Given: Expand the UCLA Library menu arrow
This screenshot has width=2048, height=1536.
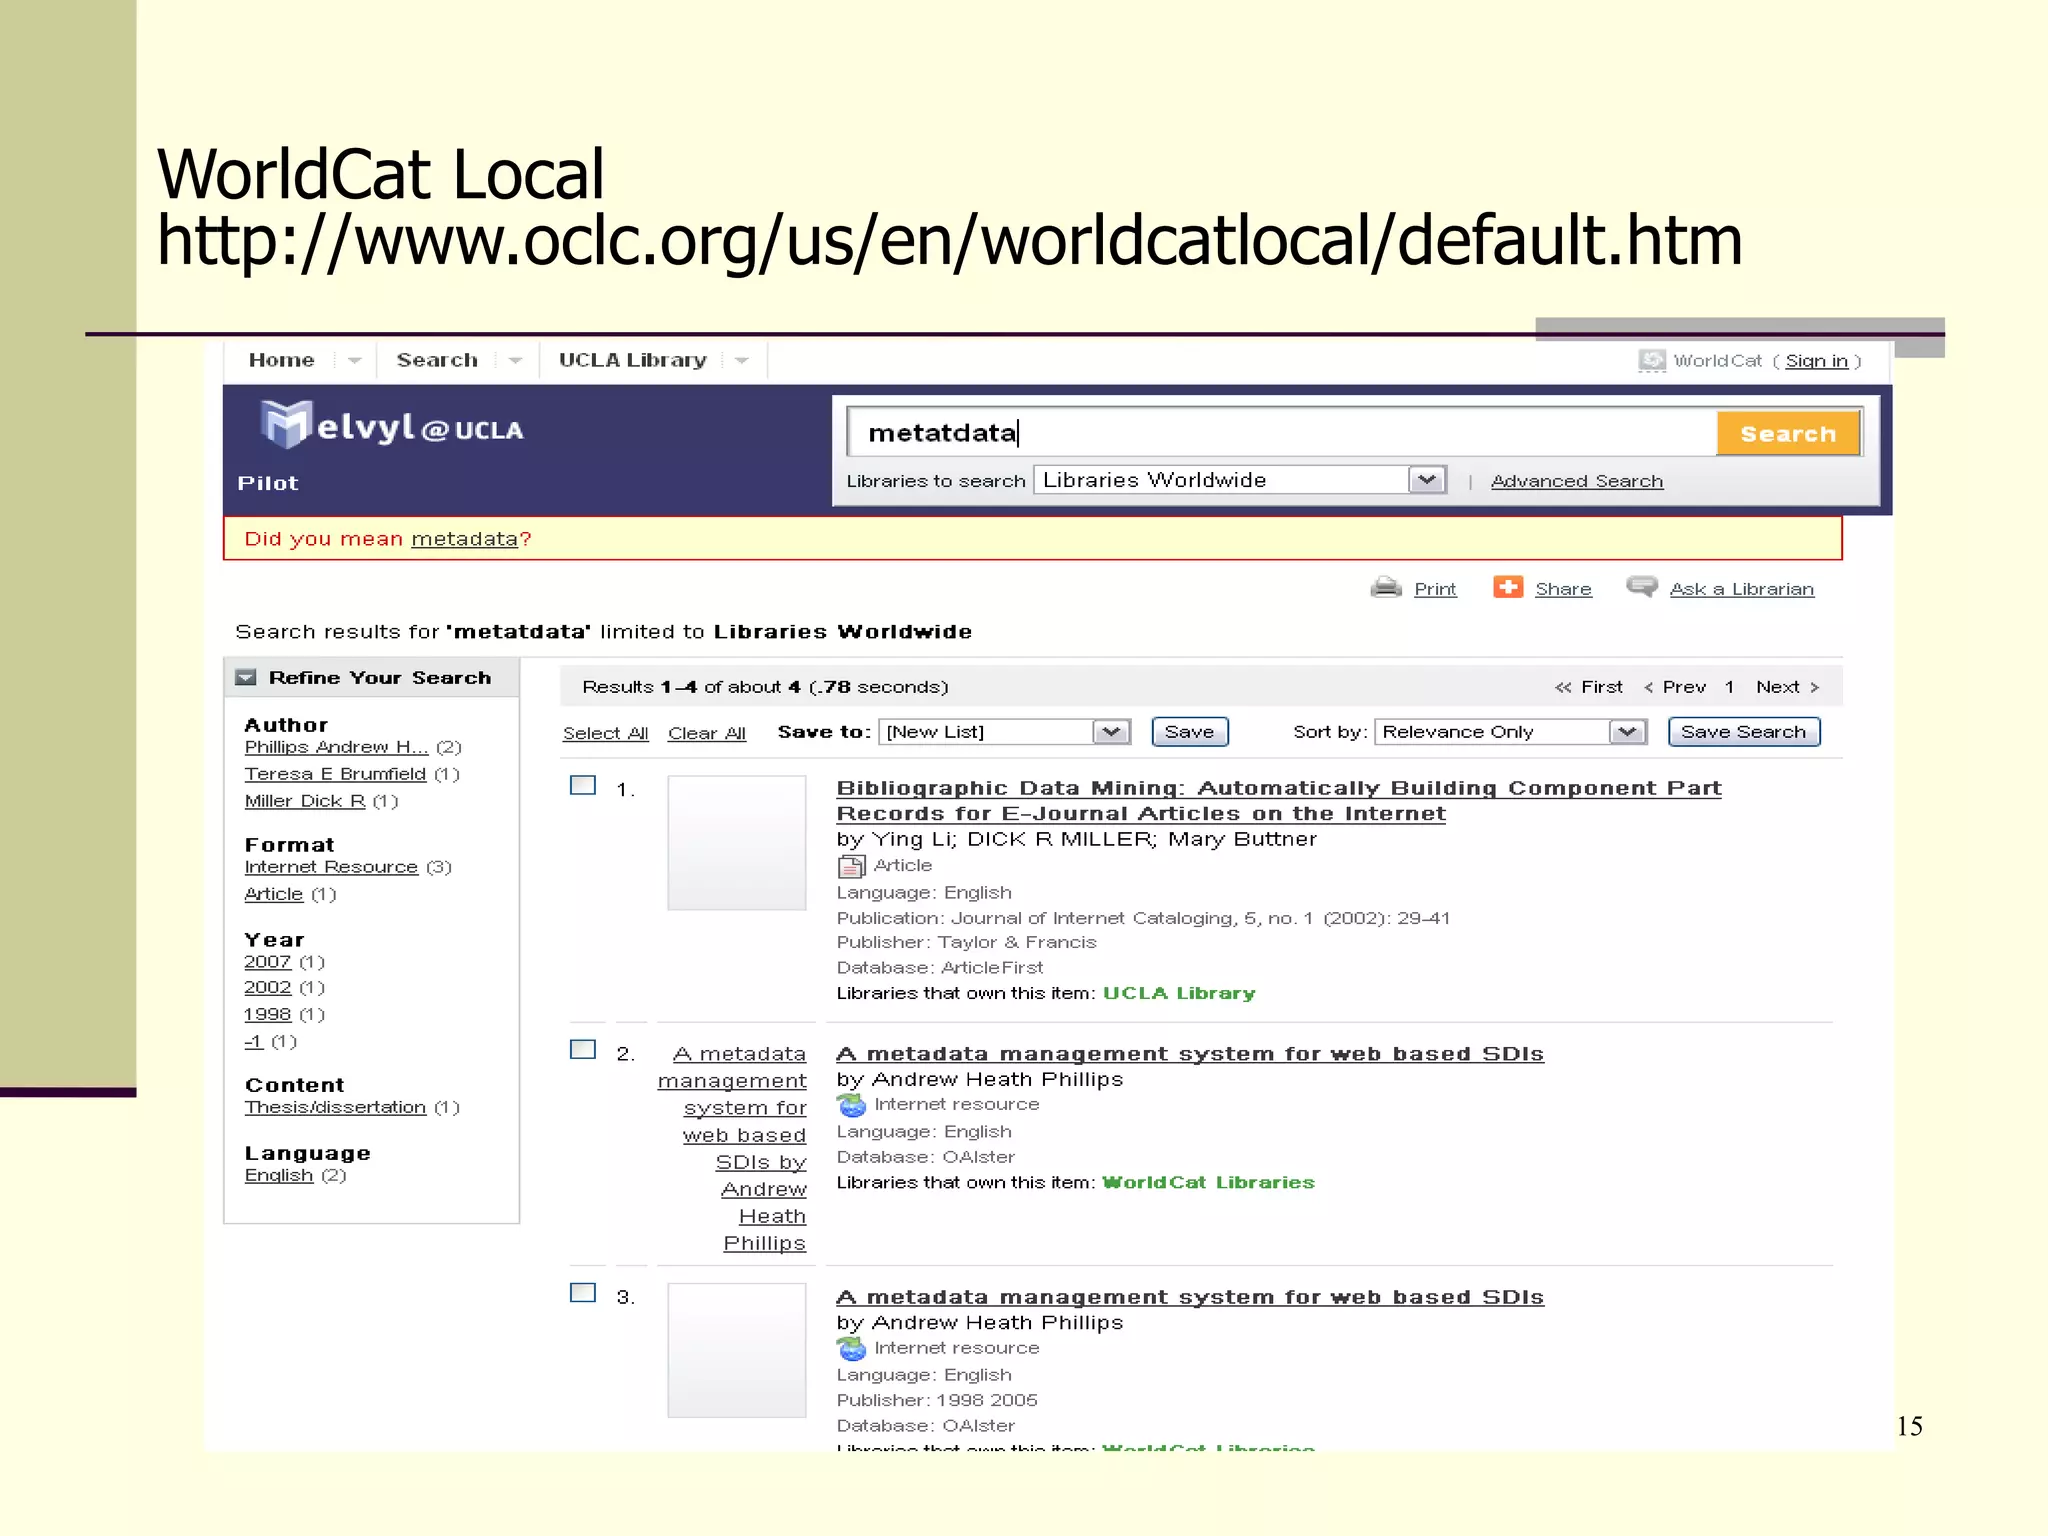Looking at the screenshot, I should pos(741,361).
